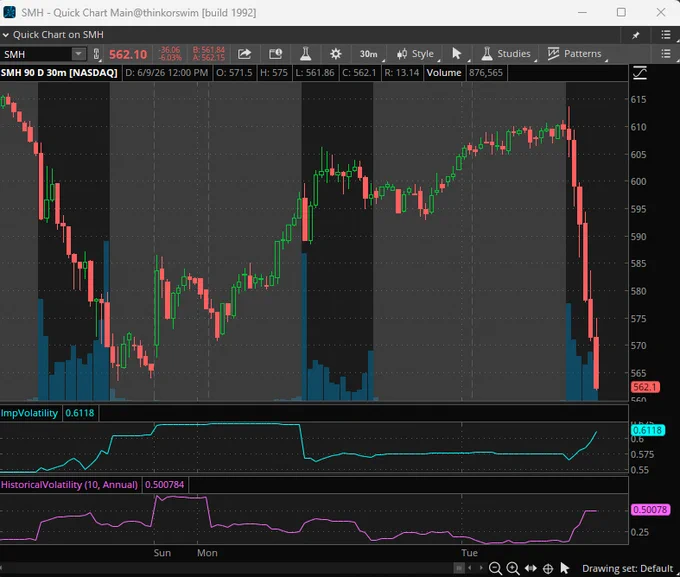Click the 876,565 volume value
The image size is (680, 577).
pos(486,73)
